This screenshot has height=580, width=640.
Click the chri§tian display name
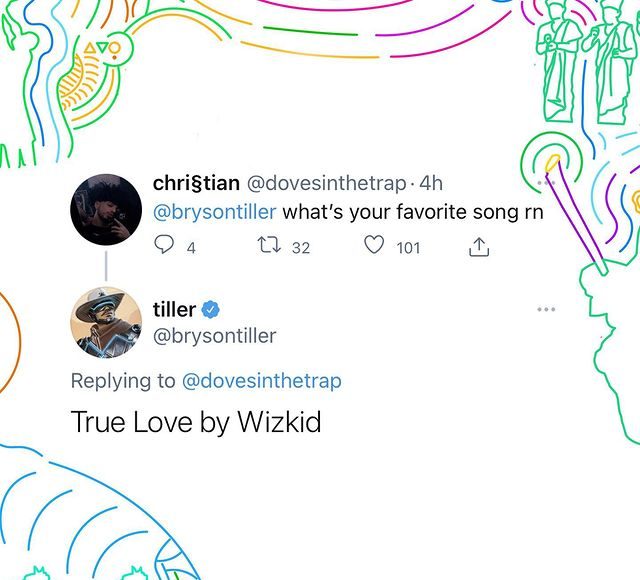coord(196,183)
